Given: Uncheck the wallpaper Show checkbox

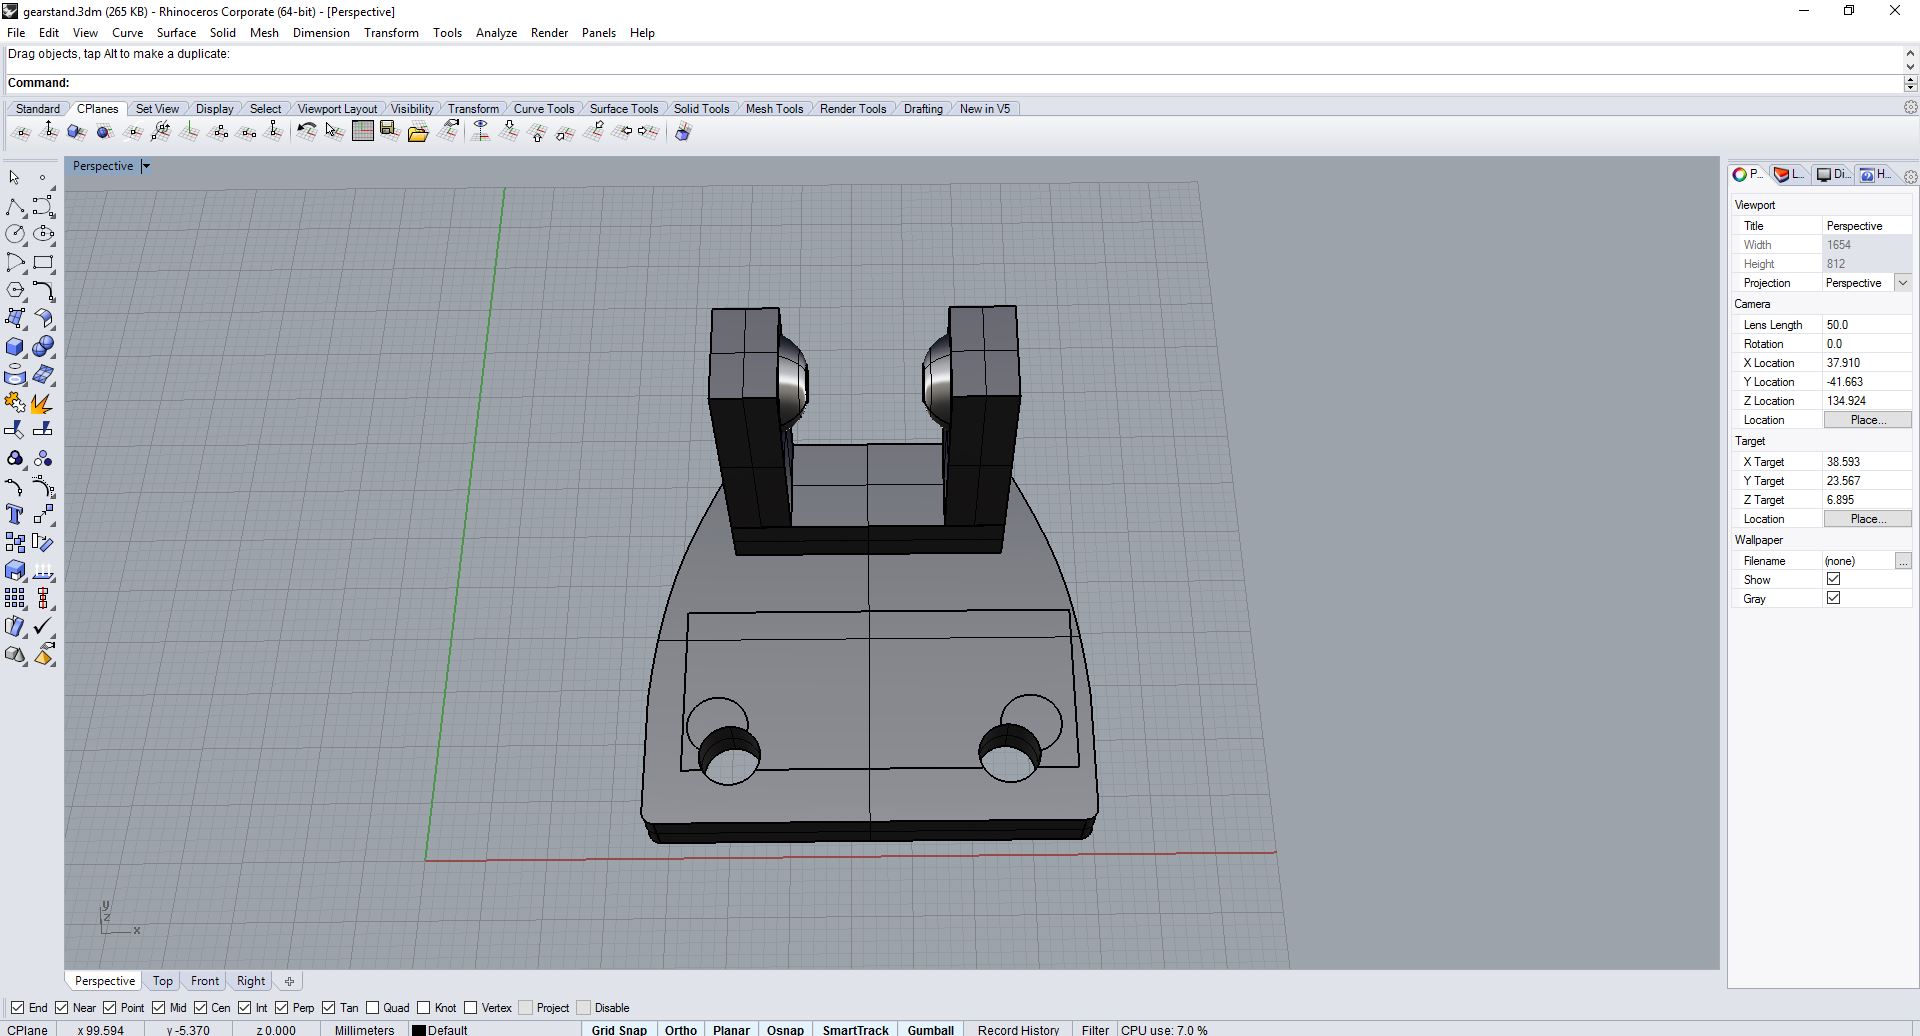Looking at the screenshot, I should tap(1833, 579).
